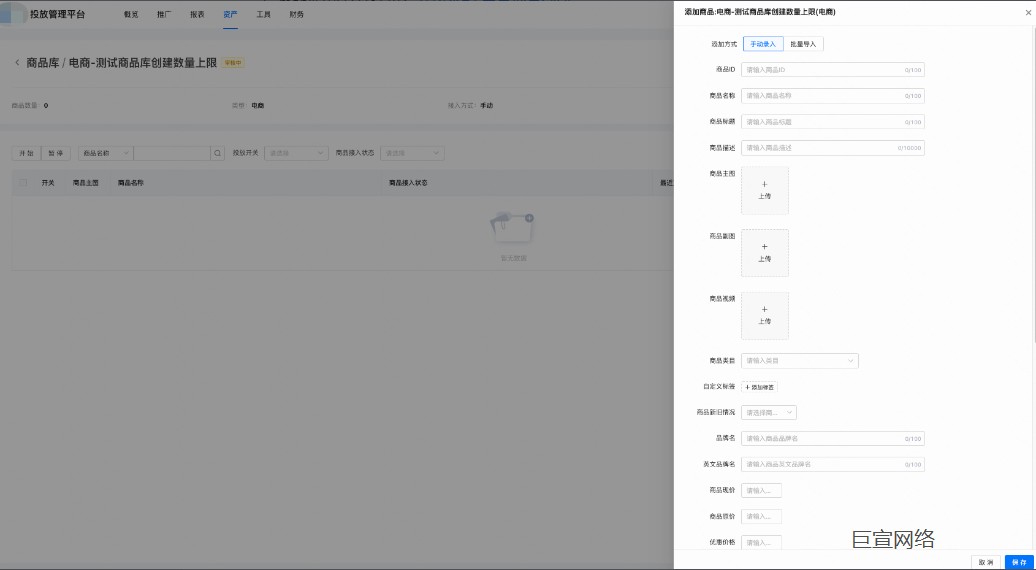Open the 商品类目 dropdown
This screenshot has width=1036, height=570.
799,361
